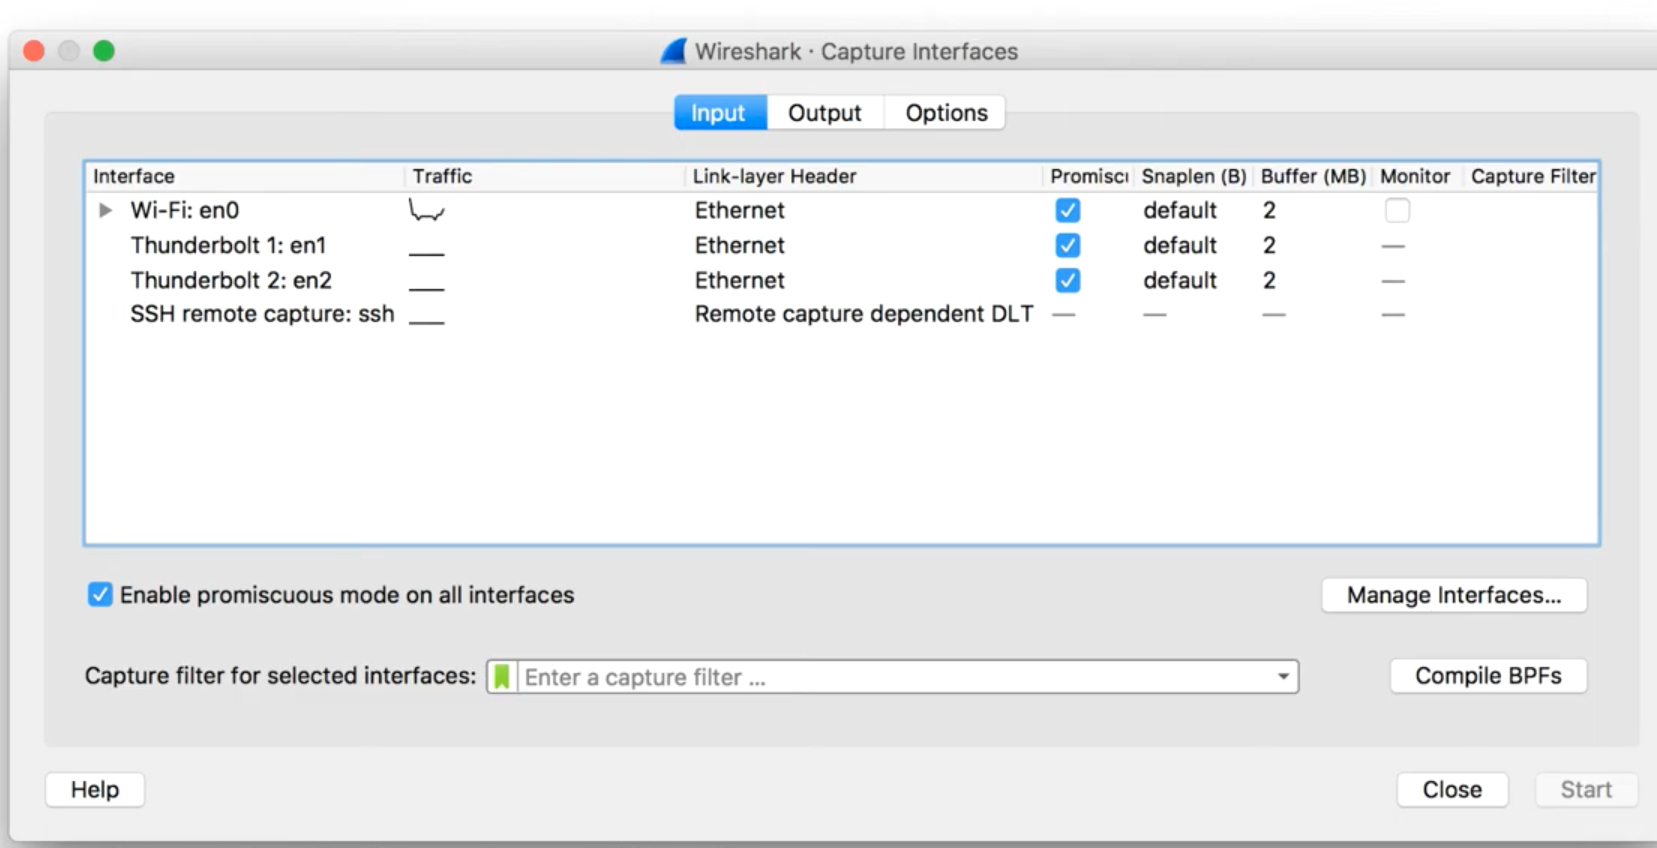The image size is (1657, 848).
Task: Click snaplen default value for Thunderbolt 2: en2
Action: click(x=1180, y=280)
